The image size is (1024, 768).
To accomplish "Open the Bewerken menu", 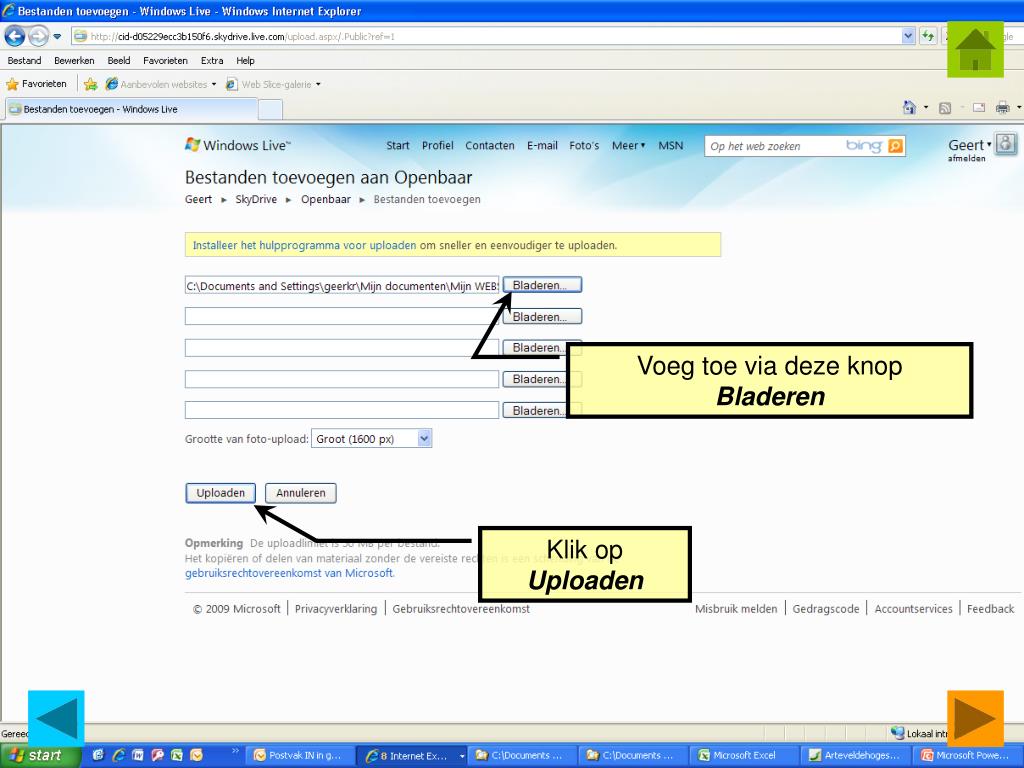I will click(74, 61).
